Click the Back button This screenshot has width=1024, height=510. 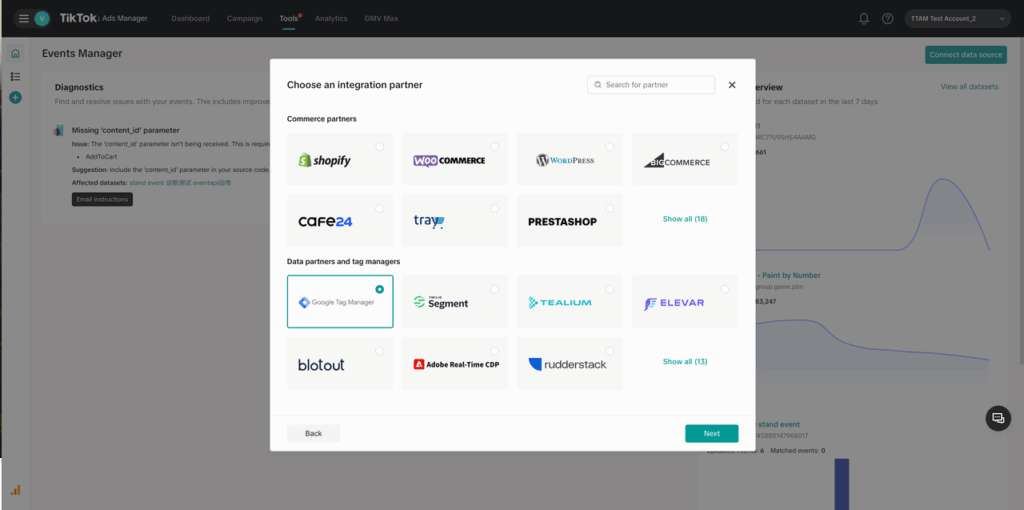[x=313, y=434]
